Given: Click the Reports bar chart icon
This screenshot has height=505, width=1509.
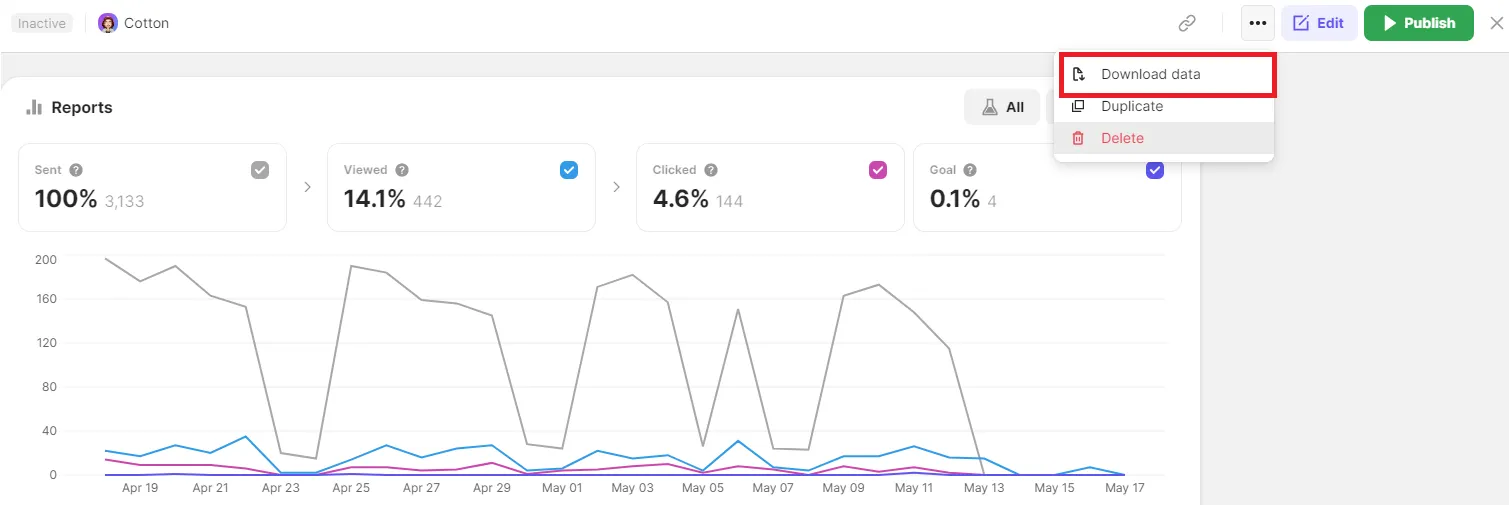Looking at the screenshot, I should [x=34, y=107].
